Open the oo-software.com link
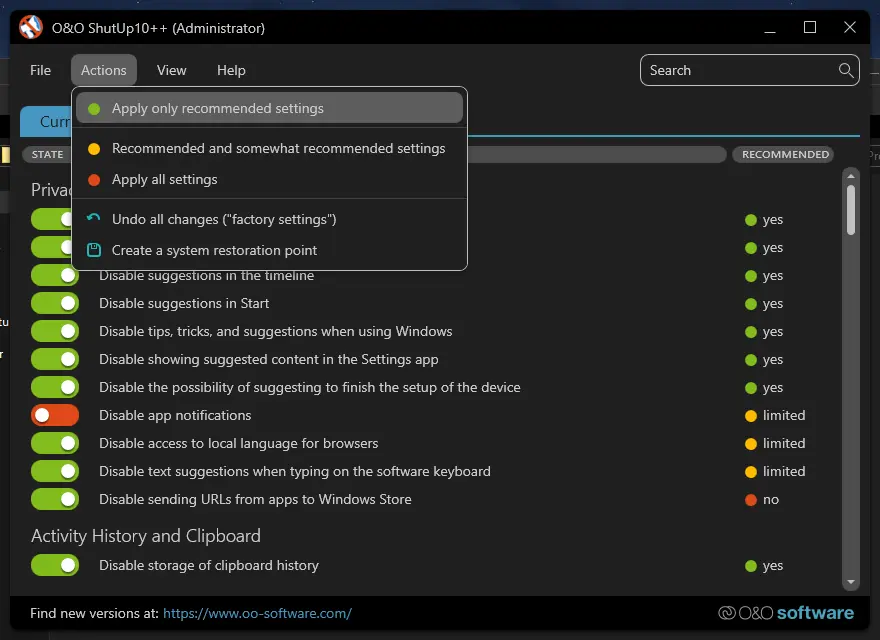 (258, 613)
